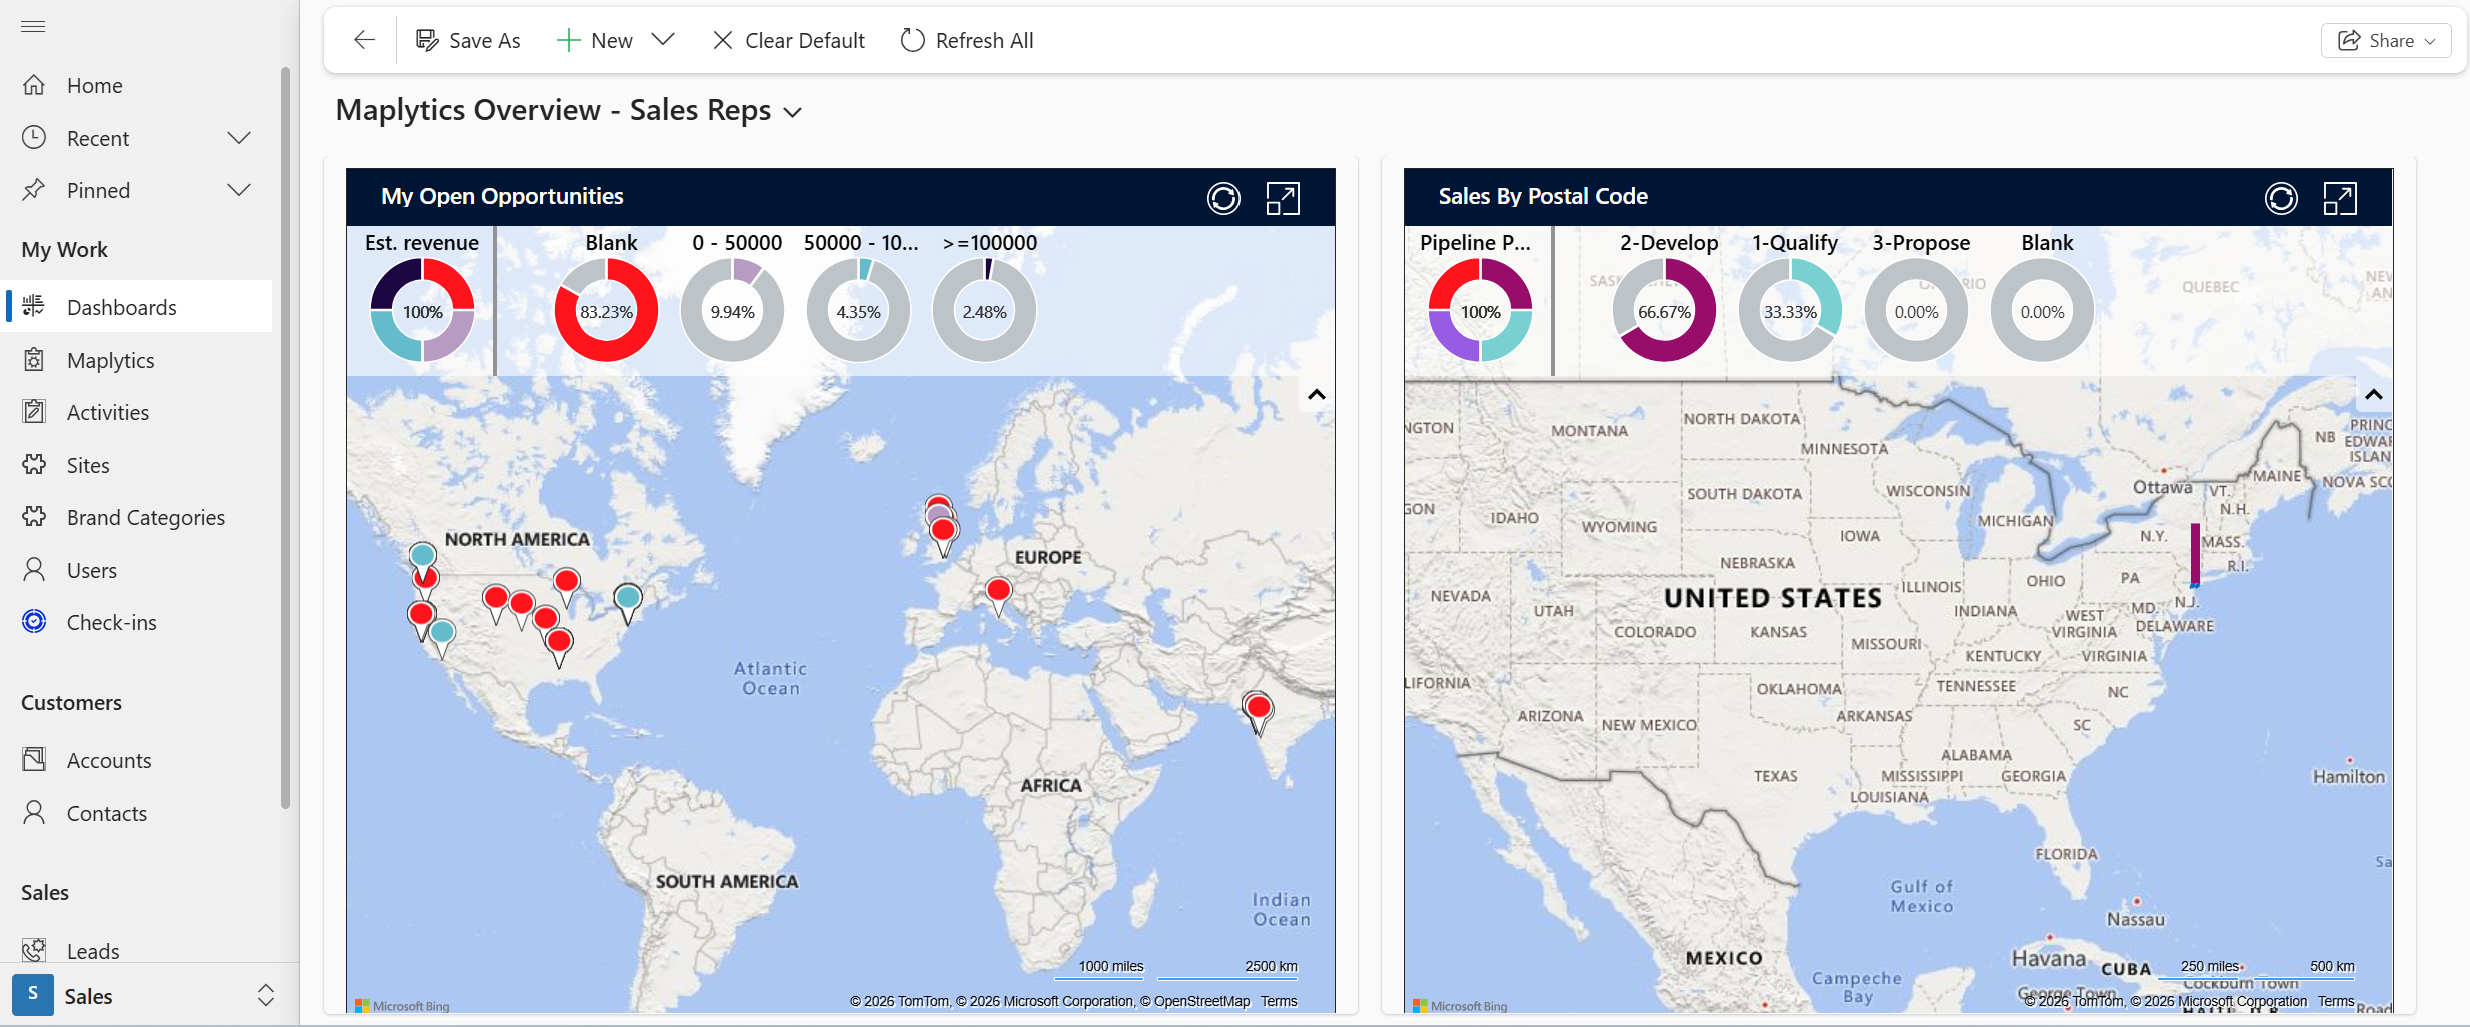Open the New command dropdown chevron
Image resolution: width=2470 pixels, height=1027 pixels.
[663, 40]
